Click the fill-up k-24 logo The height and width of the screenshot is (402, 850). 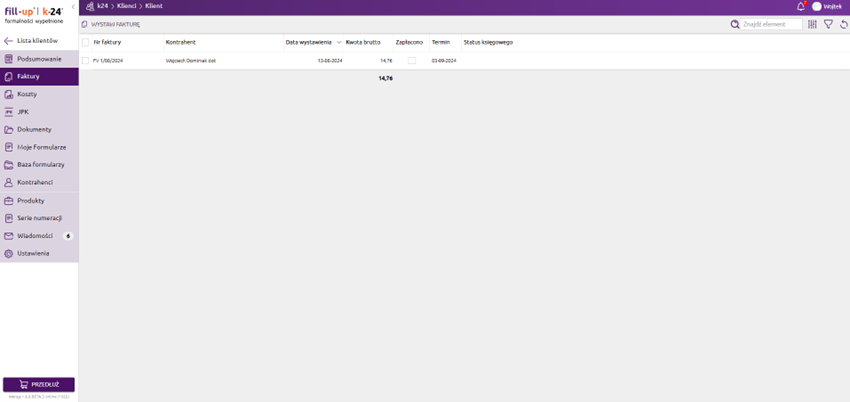34,14
